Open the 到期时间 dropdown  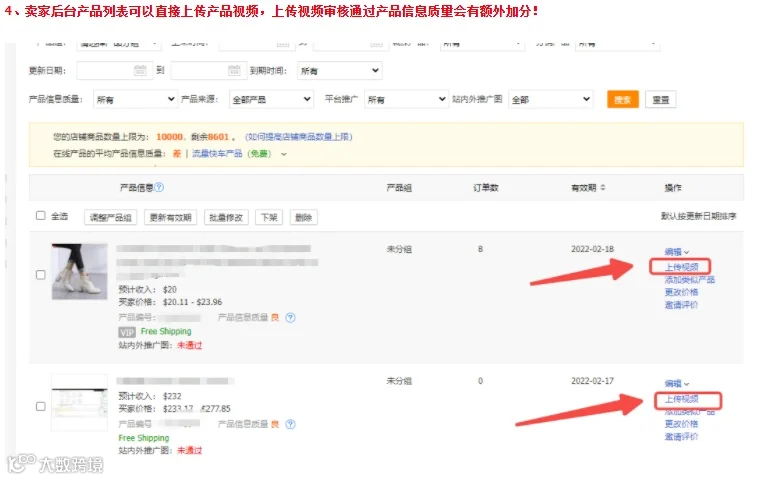click(340, 71)
